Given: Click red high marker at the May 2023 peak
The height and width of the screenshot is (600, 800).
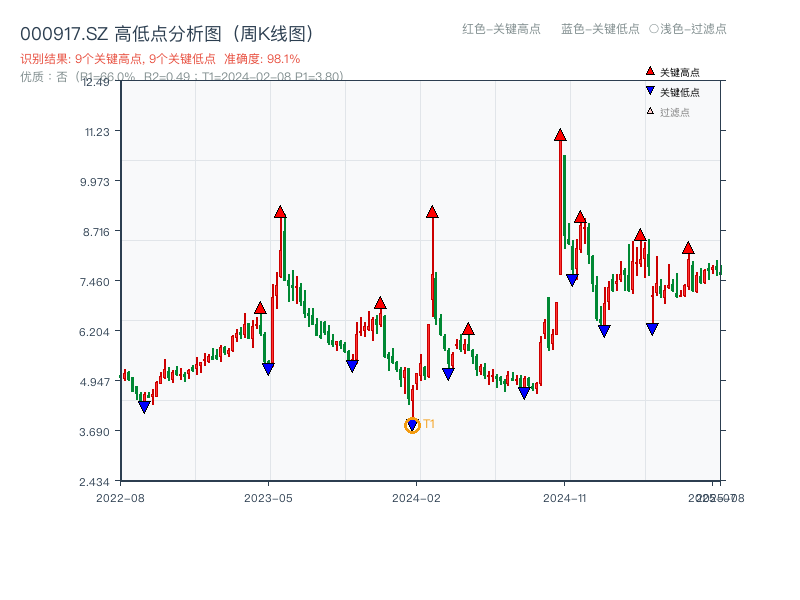Looking at the screenshot, I should click(280, 212).
